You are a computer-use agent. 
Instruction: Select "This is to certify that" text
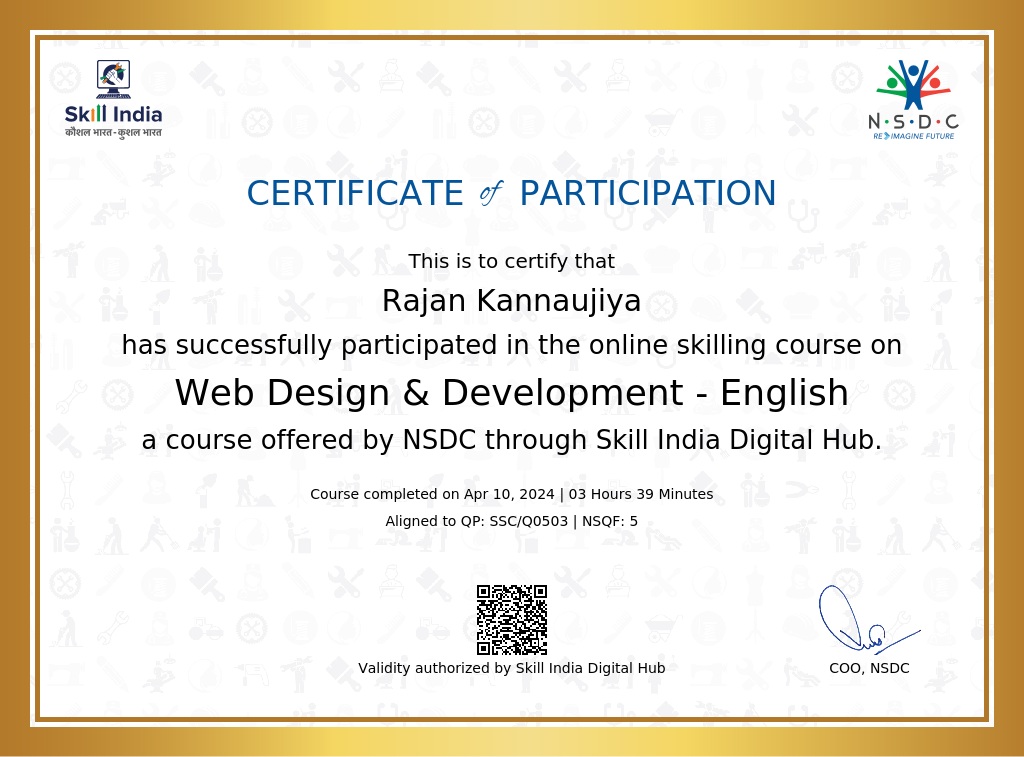pyautogui.click(x=511, y=262)
